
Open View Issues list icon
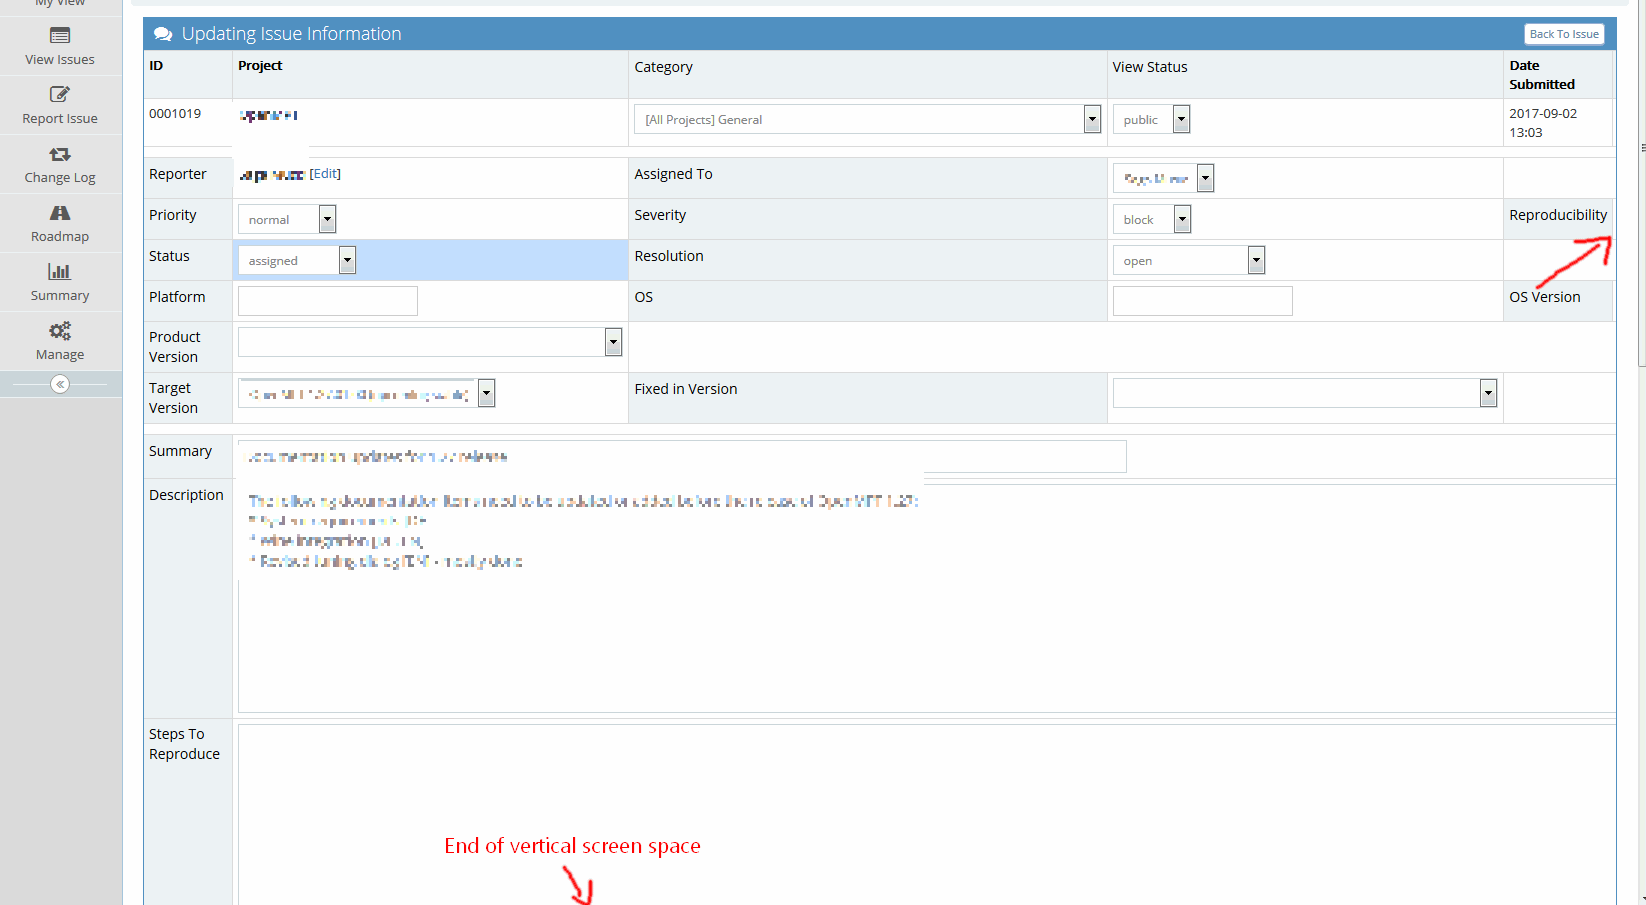tap(60, 36)
